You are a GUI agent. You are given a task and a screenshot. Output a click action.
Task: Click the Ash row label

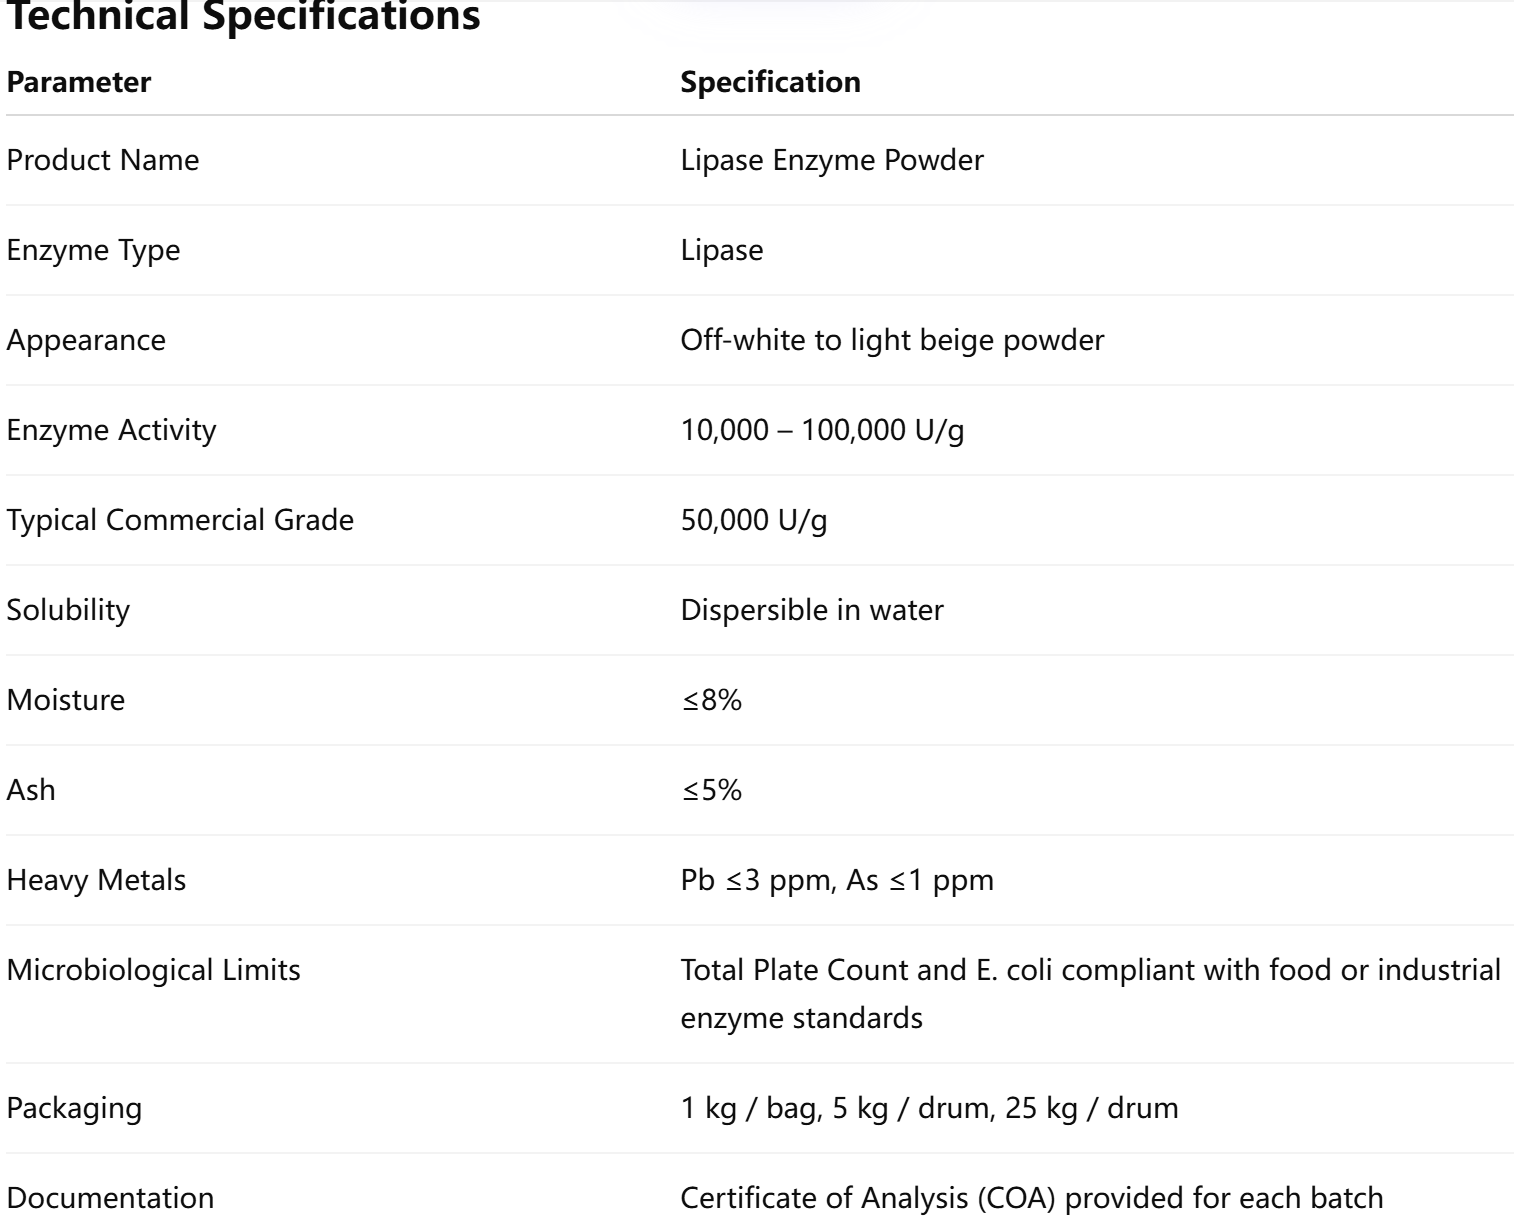31,790
